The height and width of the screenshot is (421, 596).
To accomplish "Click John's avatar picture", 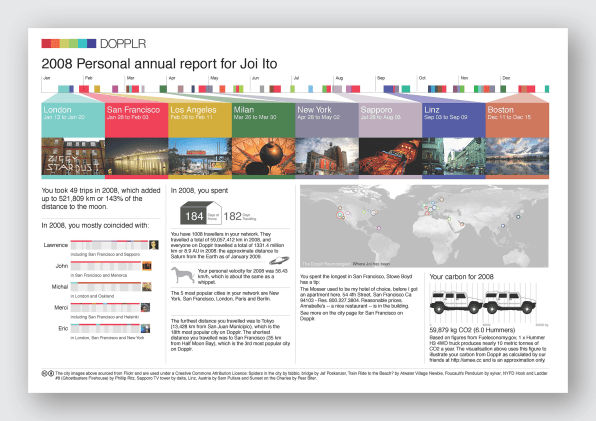I will pyautogui.click(x=147, y=266).
